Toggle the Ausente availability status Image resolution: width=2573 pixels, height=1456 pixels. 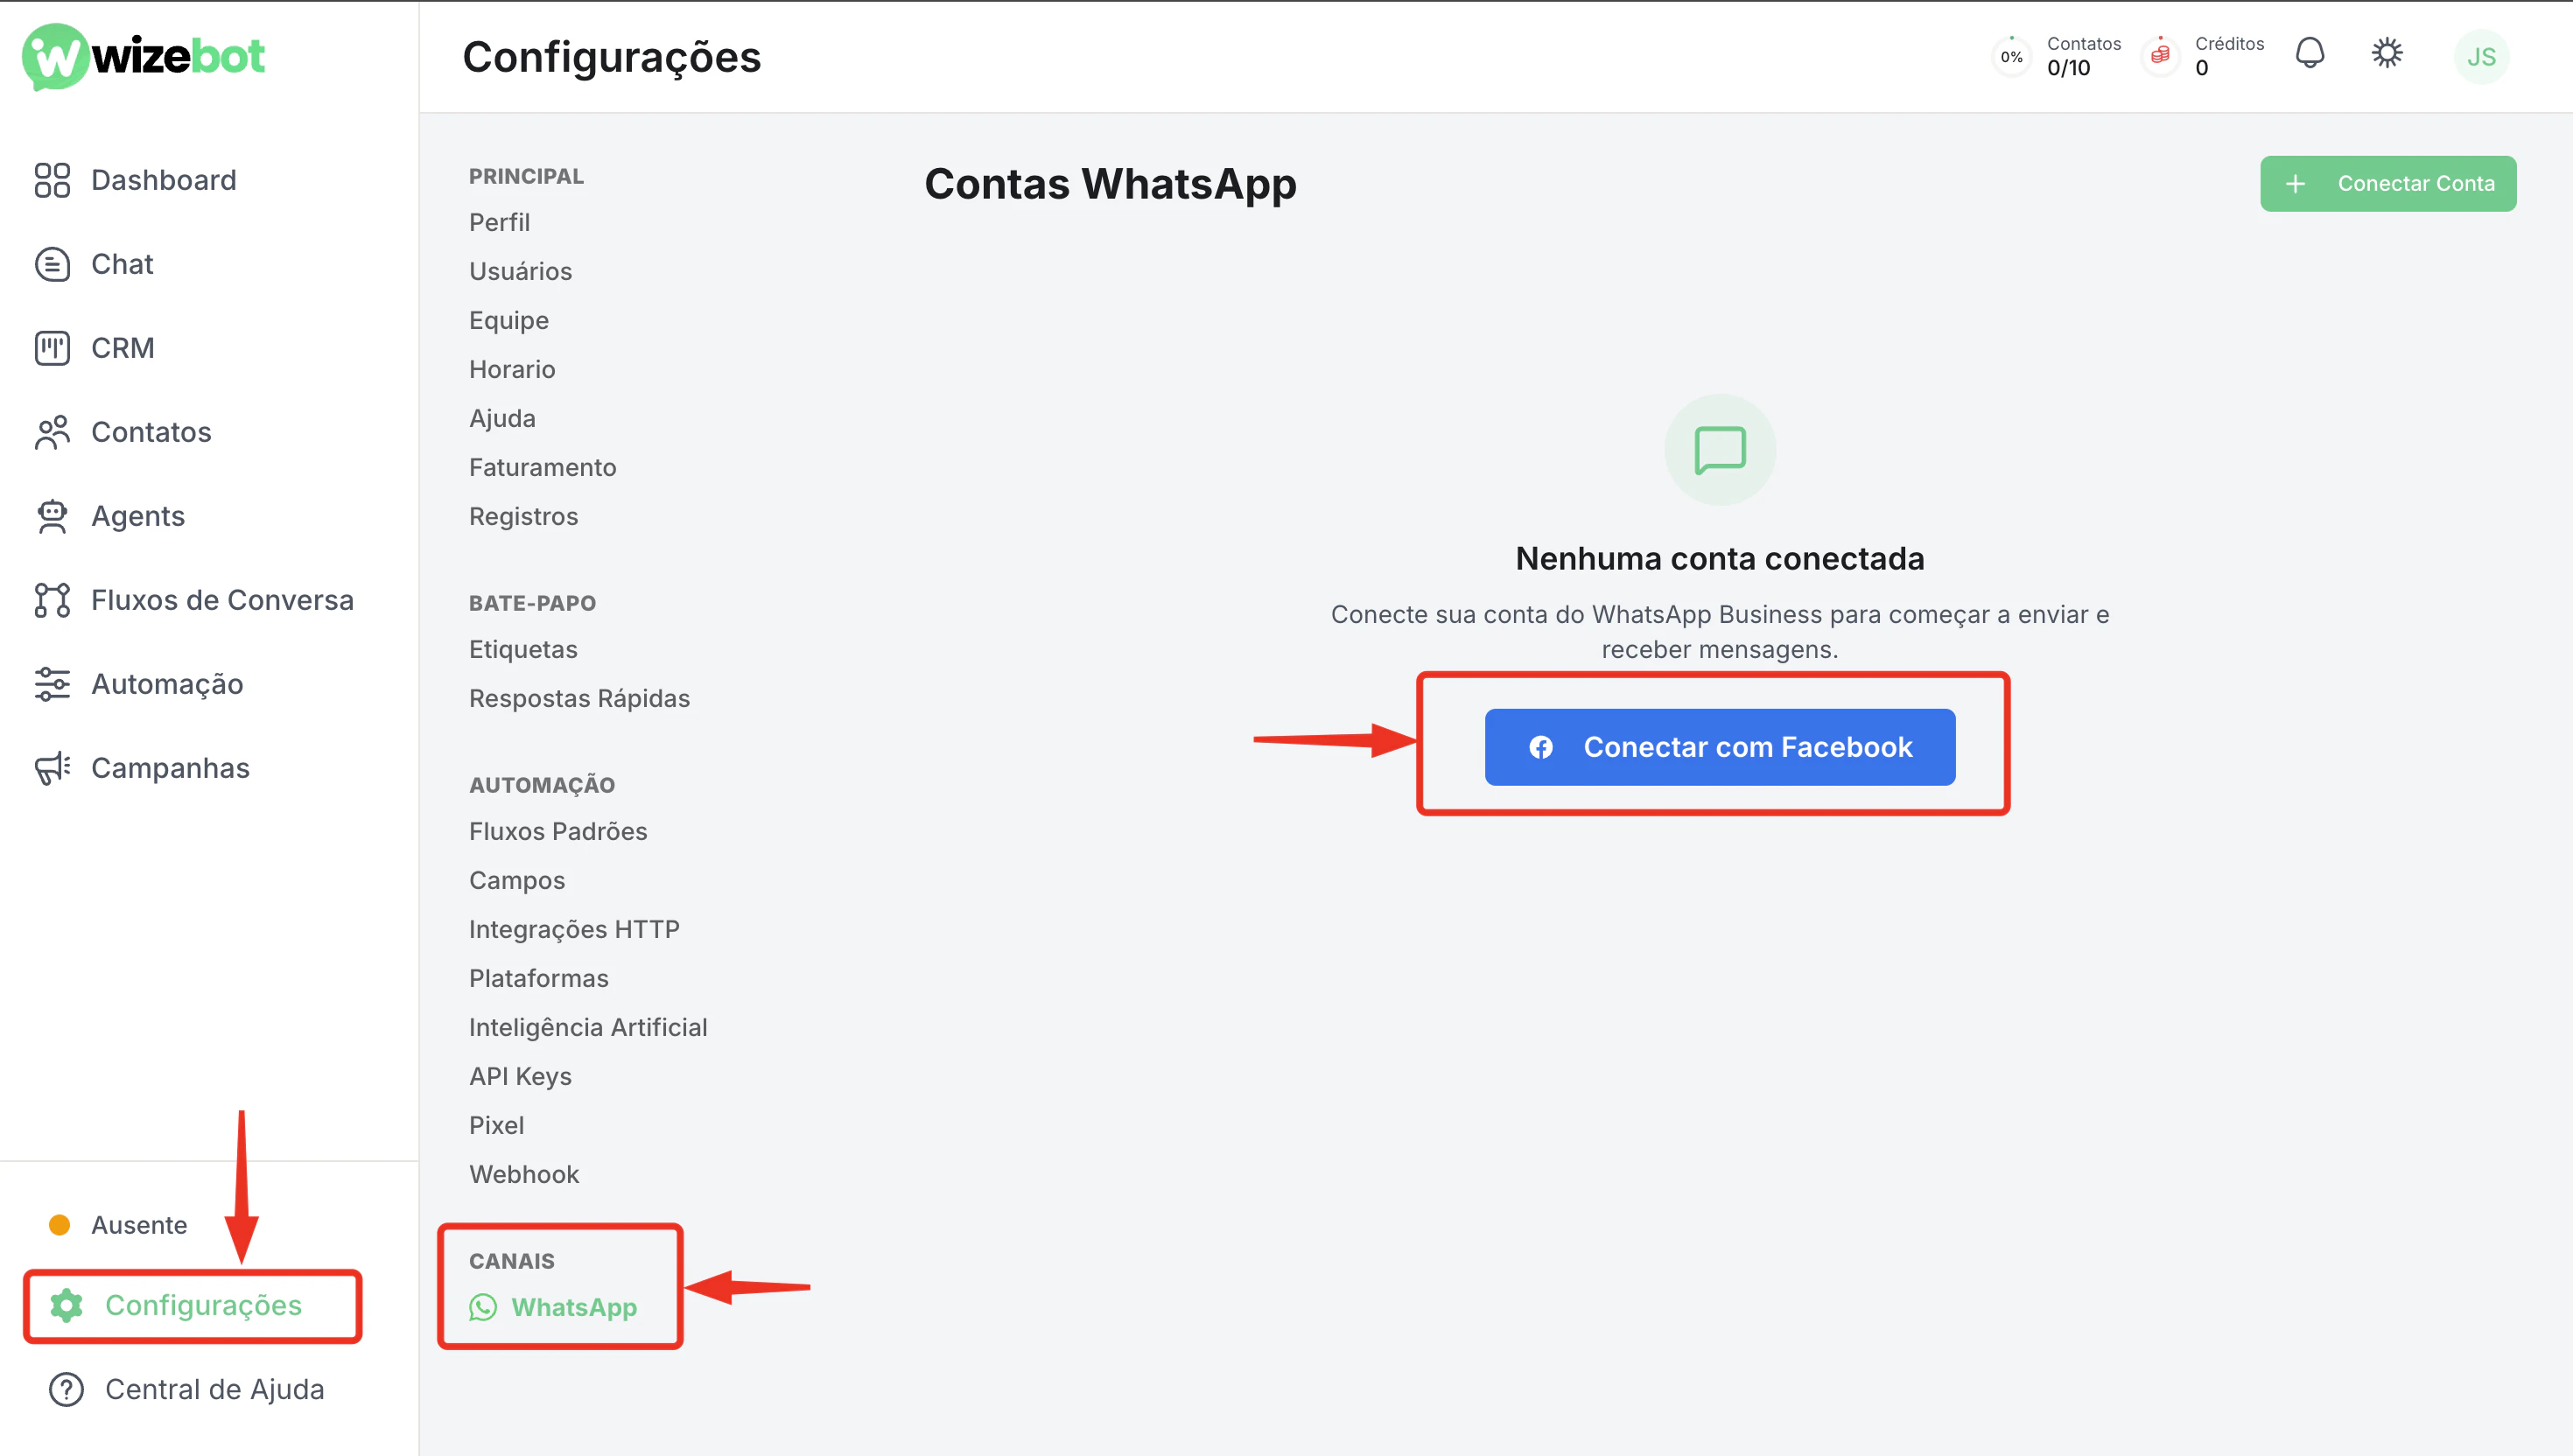(139, 1224)
